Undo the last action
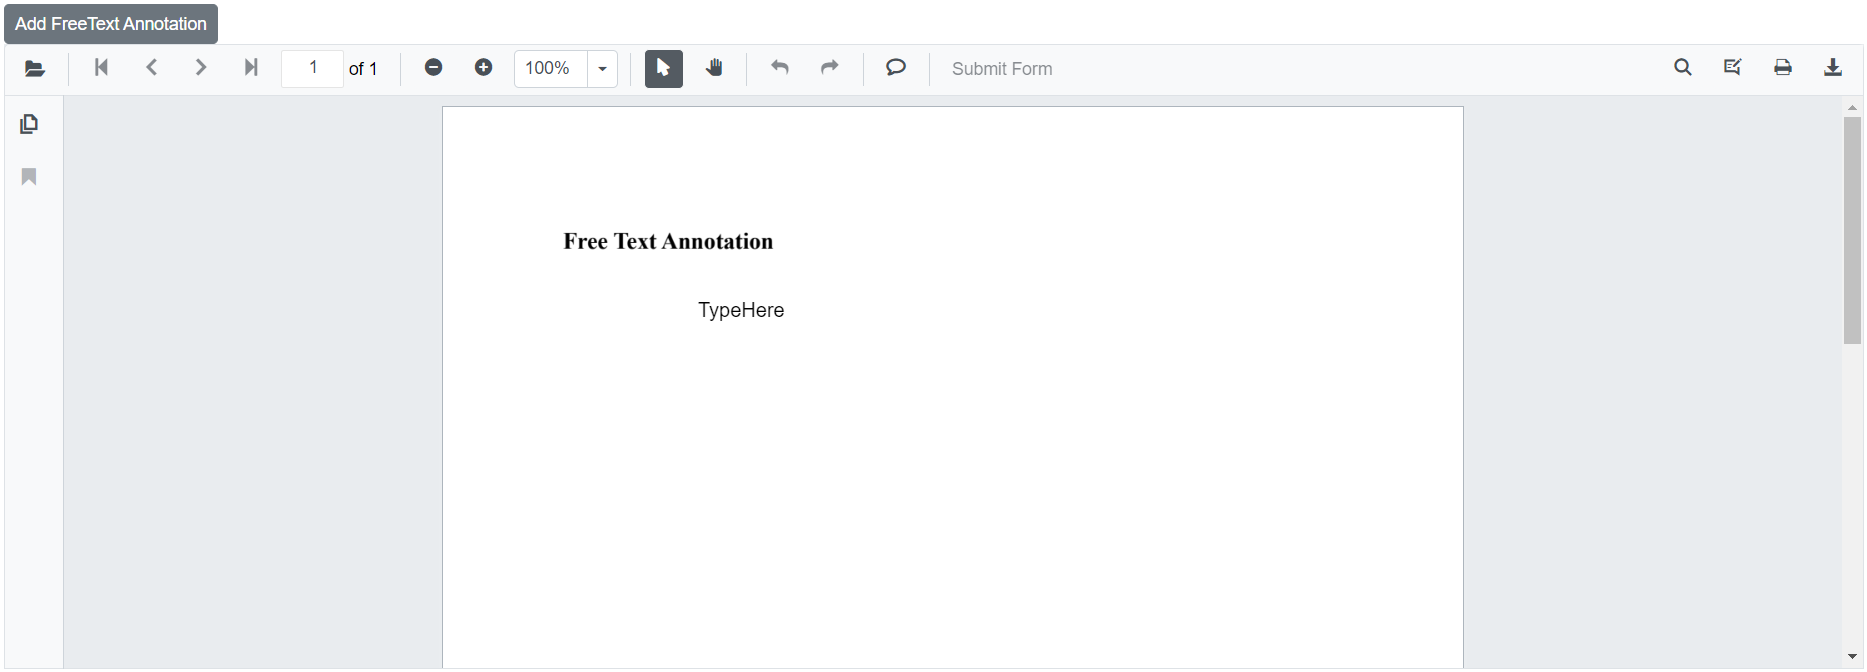 780,68
